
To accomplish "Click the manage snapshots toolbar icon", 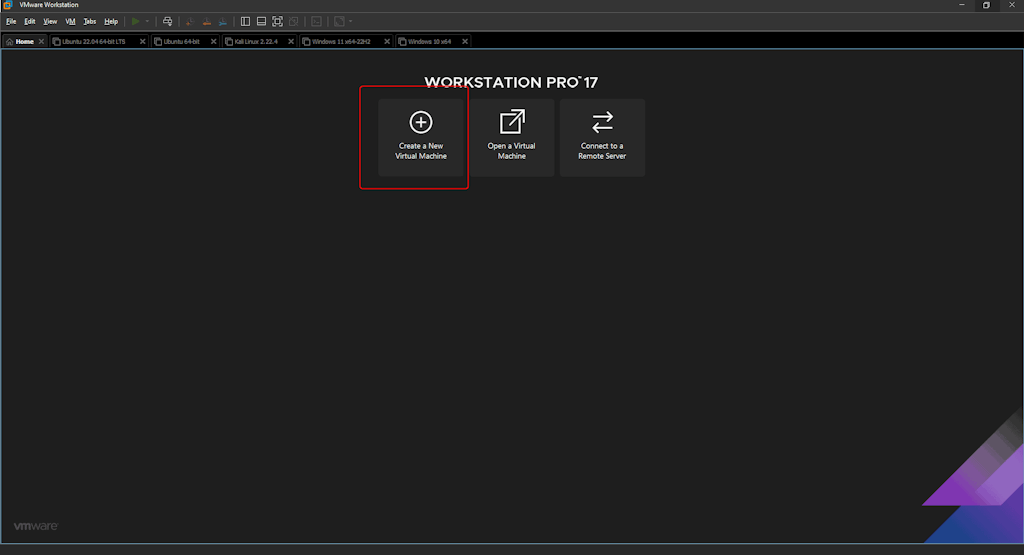I will coord(223,22).
